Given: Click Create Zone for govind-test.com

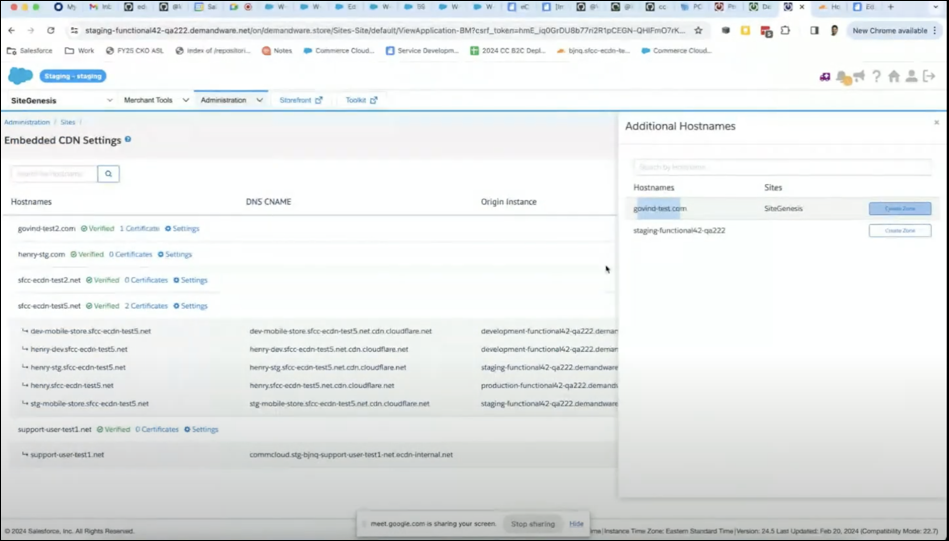Looking at the screenshot, I should point(900,209).
